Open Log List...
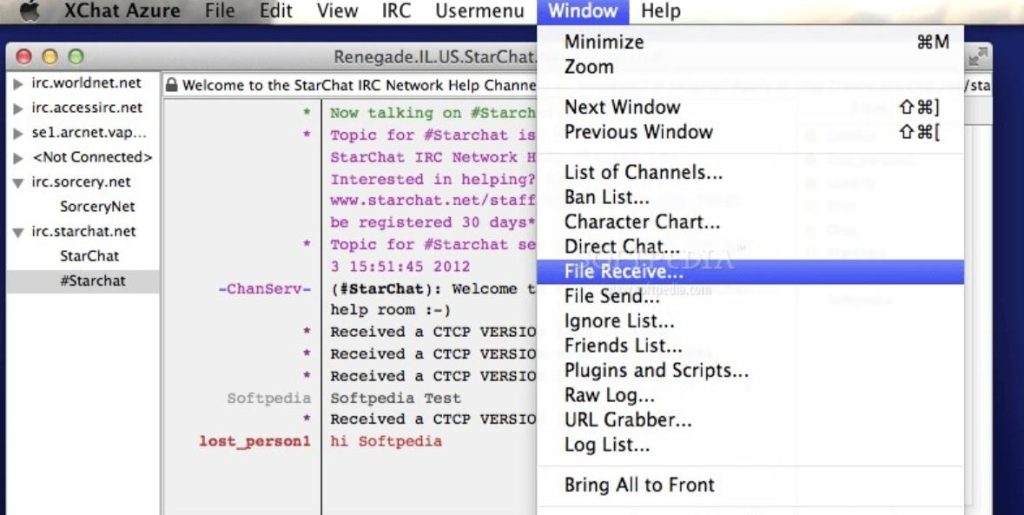The width and height of the screenshot is (1024, 515). (x=750, y=445)
